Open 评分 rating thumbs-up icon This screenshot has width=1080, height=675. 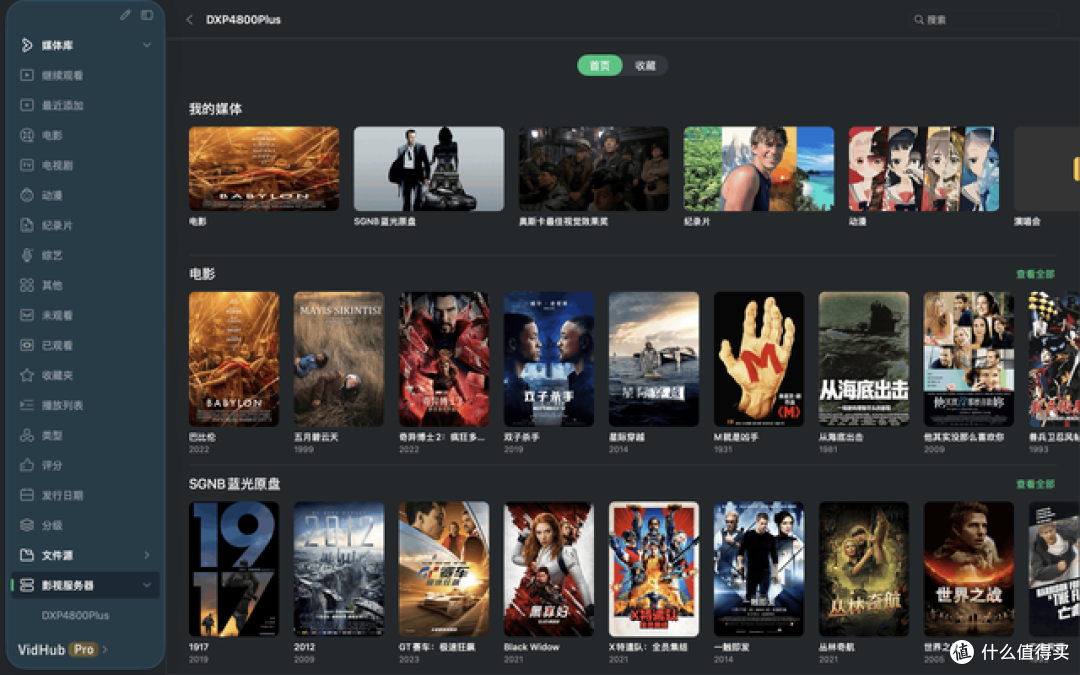tap(27, 465)
